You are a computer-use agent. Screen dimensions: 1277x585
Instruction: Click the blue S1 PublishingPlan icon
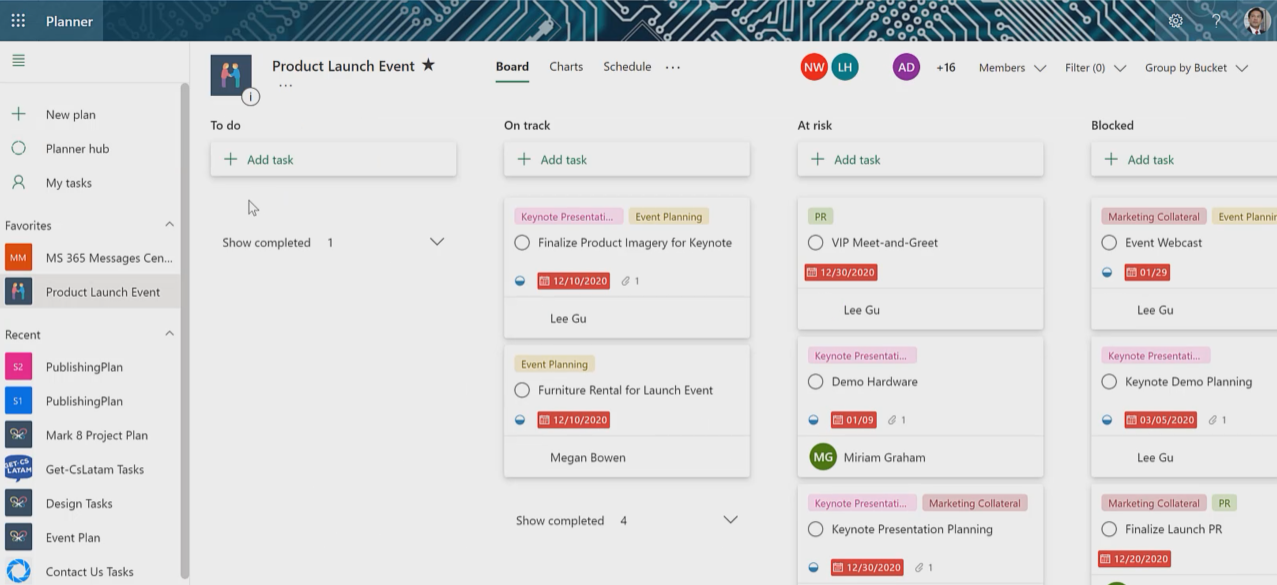point(18,401)
